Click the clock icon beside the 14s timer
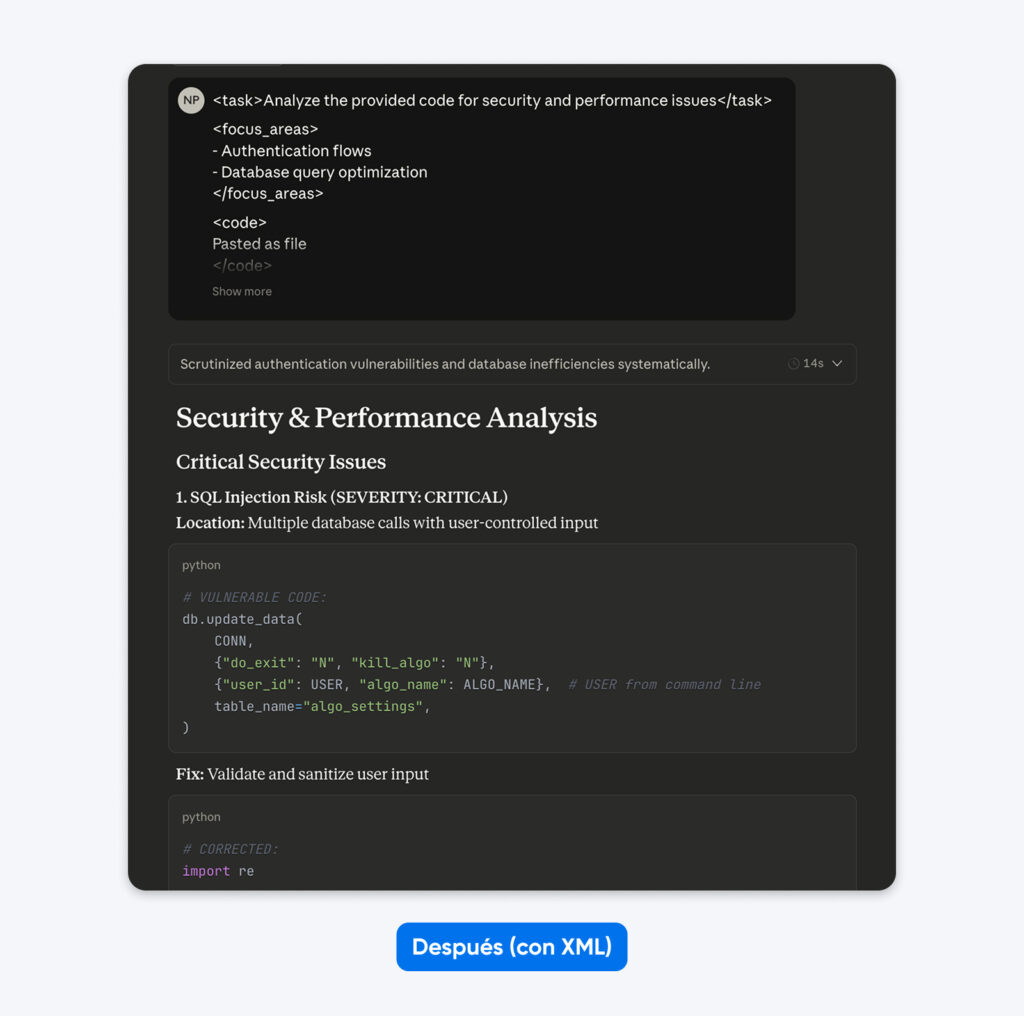The image size is (1024, 1016). click(794, 363)
